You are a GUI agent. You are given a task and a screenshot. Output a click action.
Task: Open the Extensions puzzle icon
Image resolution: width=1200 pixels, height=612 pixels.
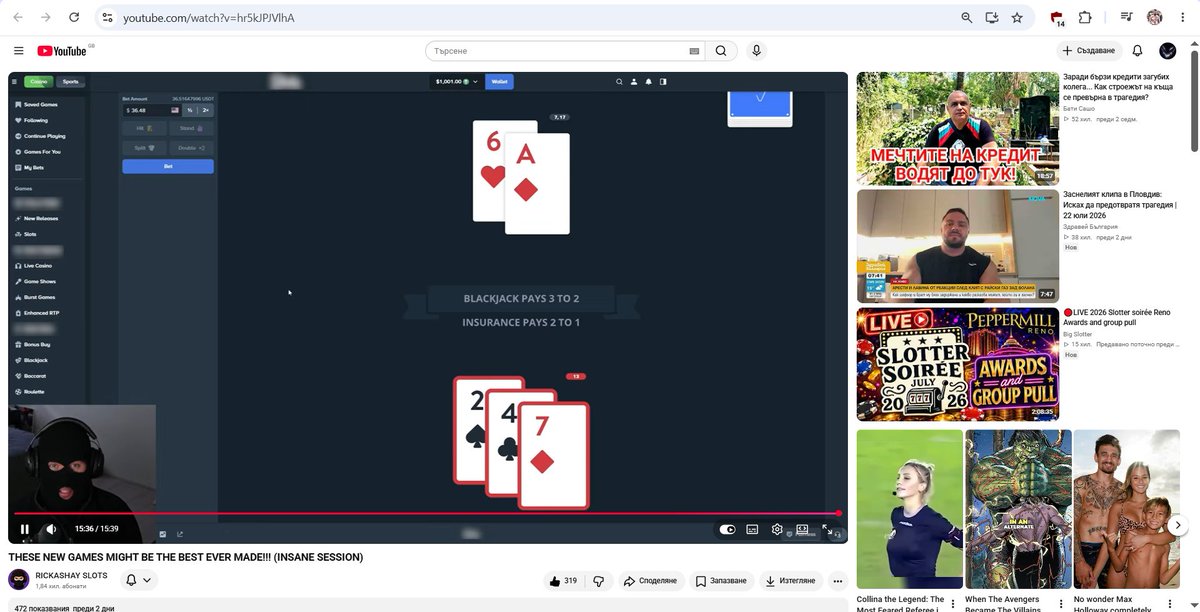[x=1085, y=17]
